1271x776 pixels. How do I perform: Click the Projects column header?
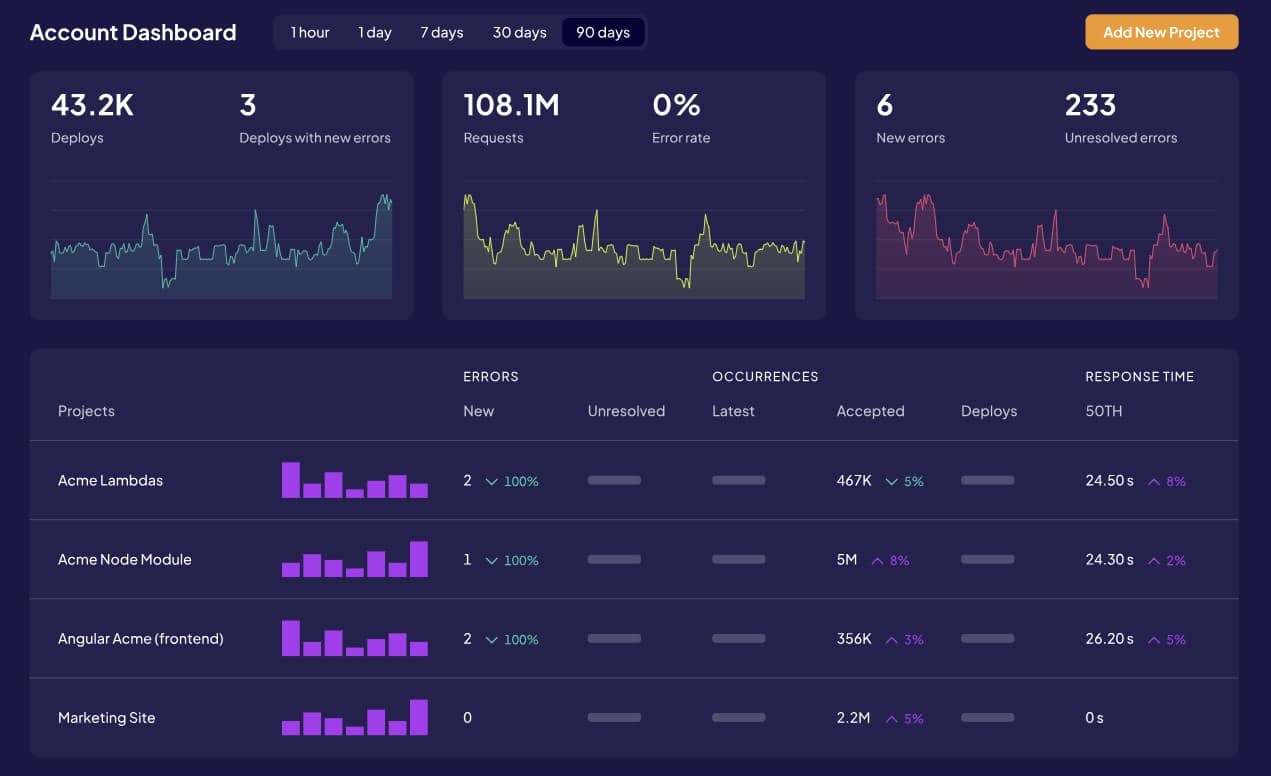tap(86, 411)
